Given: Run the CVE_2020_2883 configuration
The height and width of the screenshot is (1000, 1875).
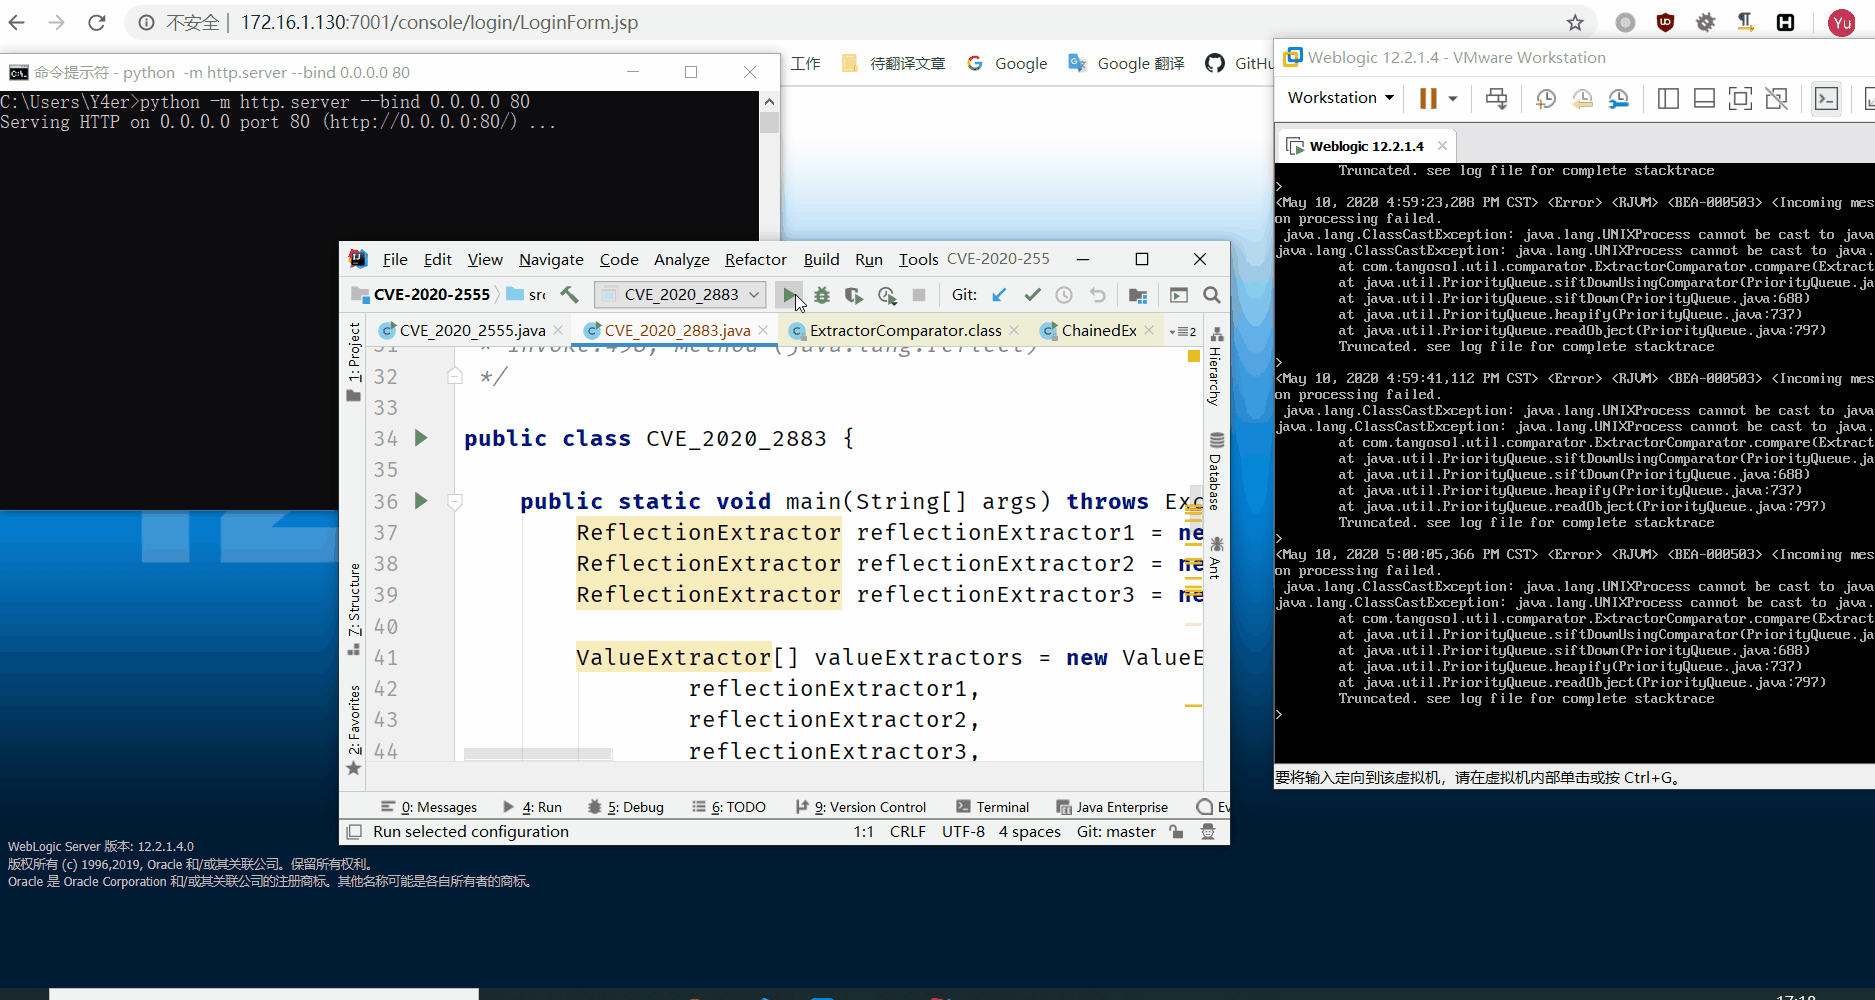Looking at the screenshot, I should point(790,295).
